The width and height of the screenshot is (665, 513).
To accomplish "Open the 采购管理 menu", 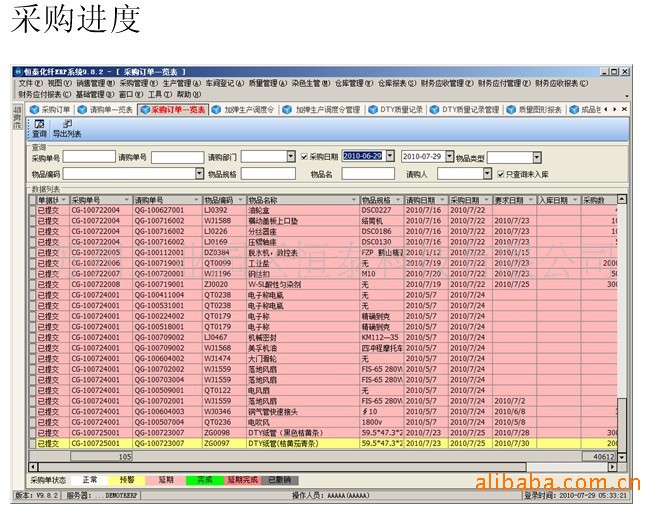I will pyautogui.click(x=133, y=83).
